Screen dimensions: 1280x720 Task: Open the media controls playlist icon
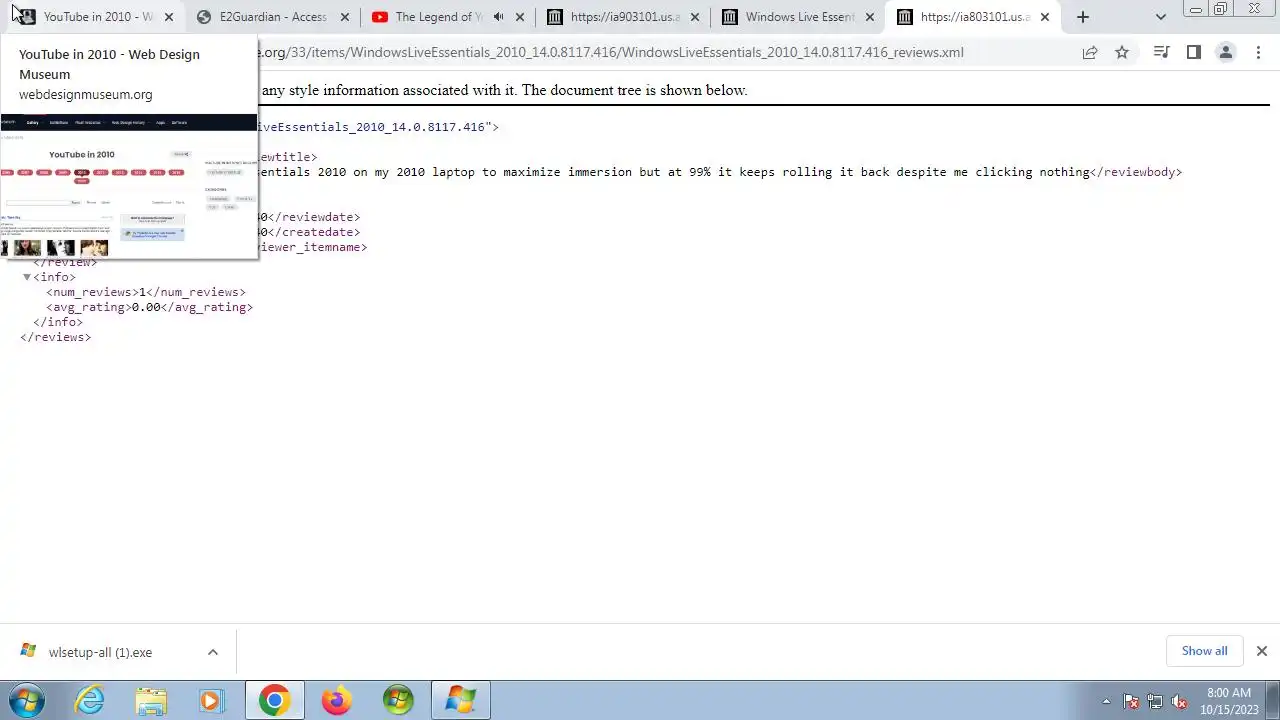pos(1161,52)
